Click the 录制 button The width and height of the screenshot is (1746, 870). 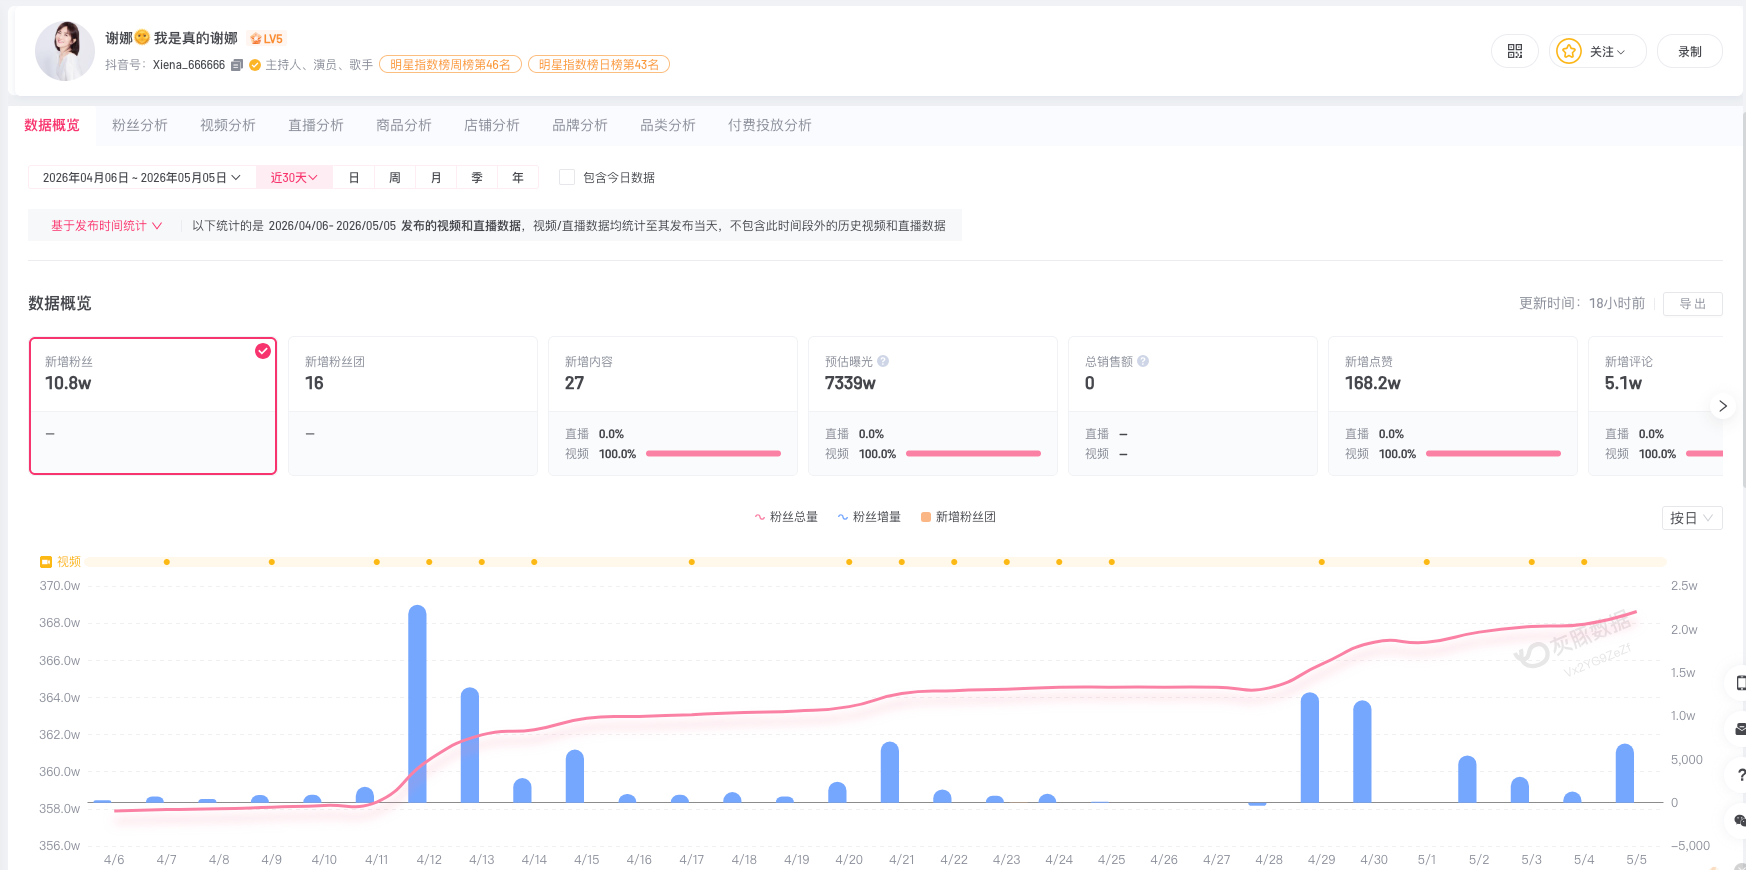[x=1690, y=51]
